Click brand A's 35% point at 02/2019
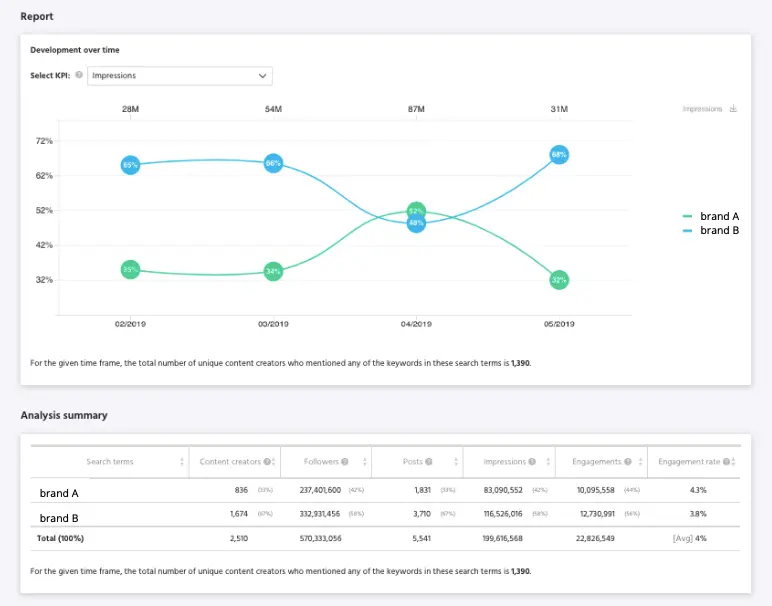 tap(130, 269)
